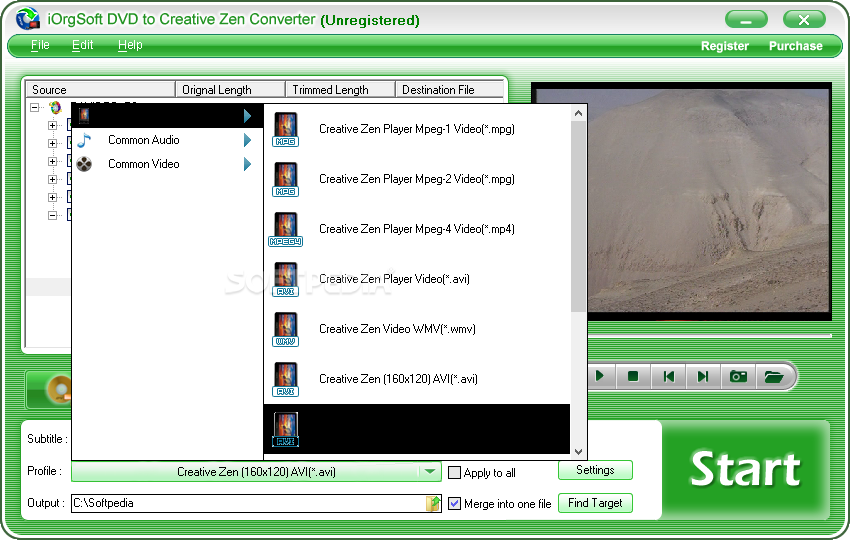Click the preview seek slider bar
Screen dimensions: 850x540
(x=710, y=336)
